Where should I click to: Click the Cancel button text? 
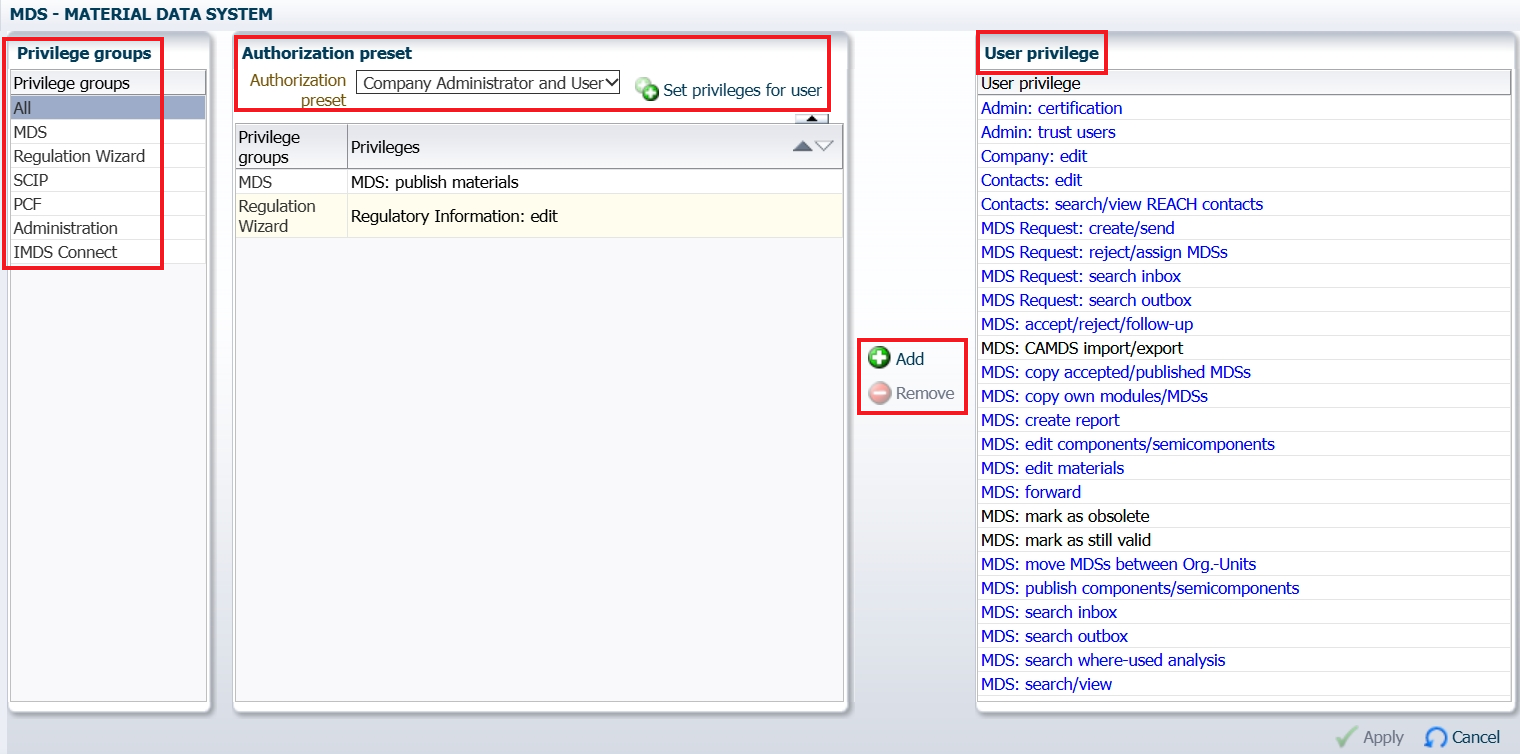pos(1476,737)
